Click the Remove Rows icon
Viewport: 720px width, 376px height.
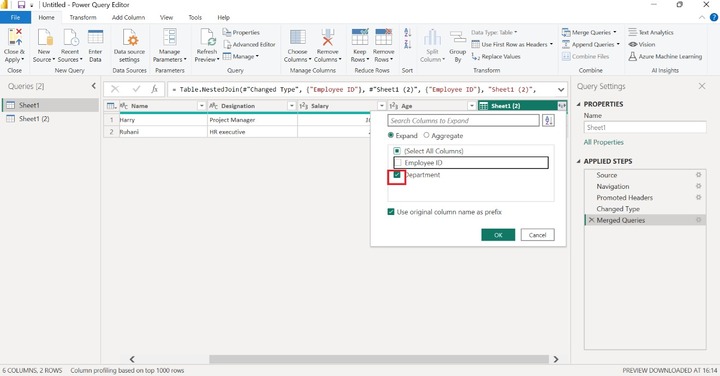pos(383,37)
